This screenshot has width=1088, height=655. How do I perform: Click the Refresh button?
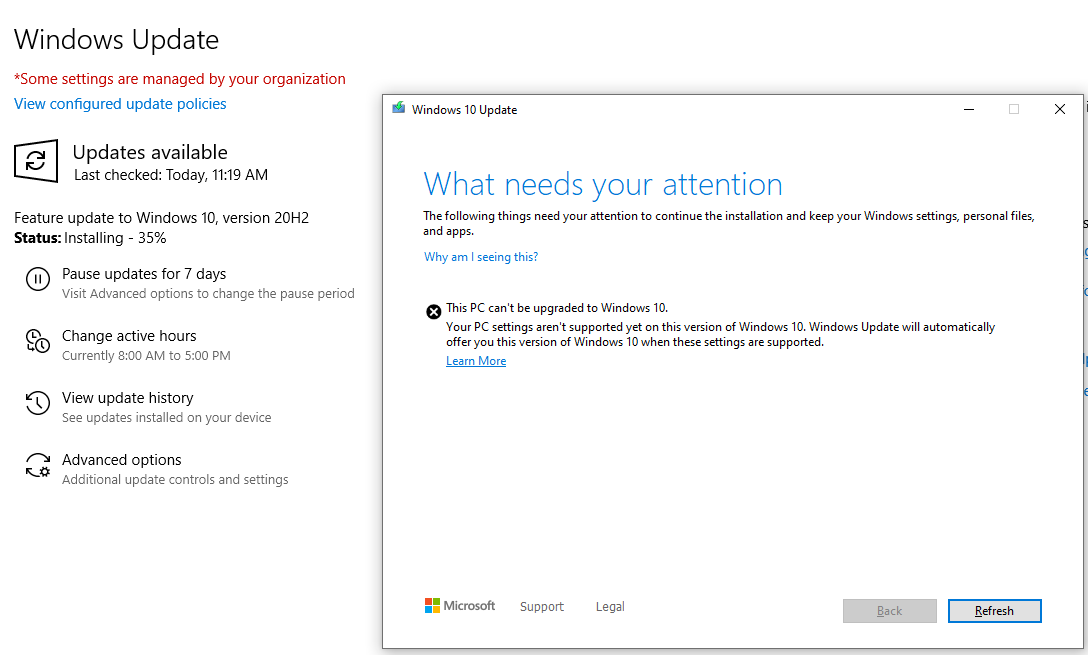pyautogui.click(x=994, y=611)
